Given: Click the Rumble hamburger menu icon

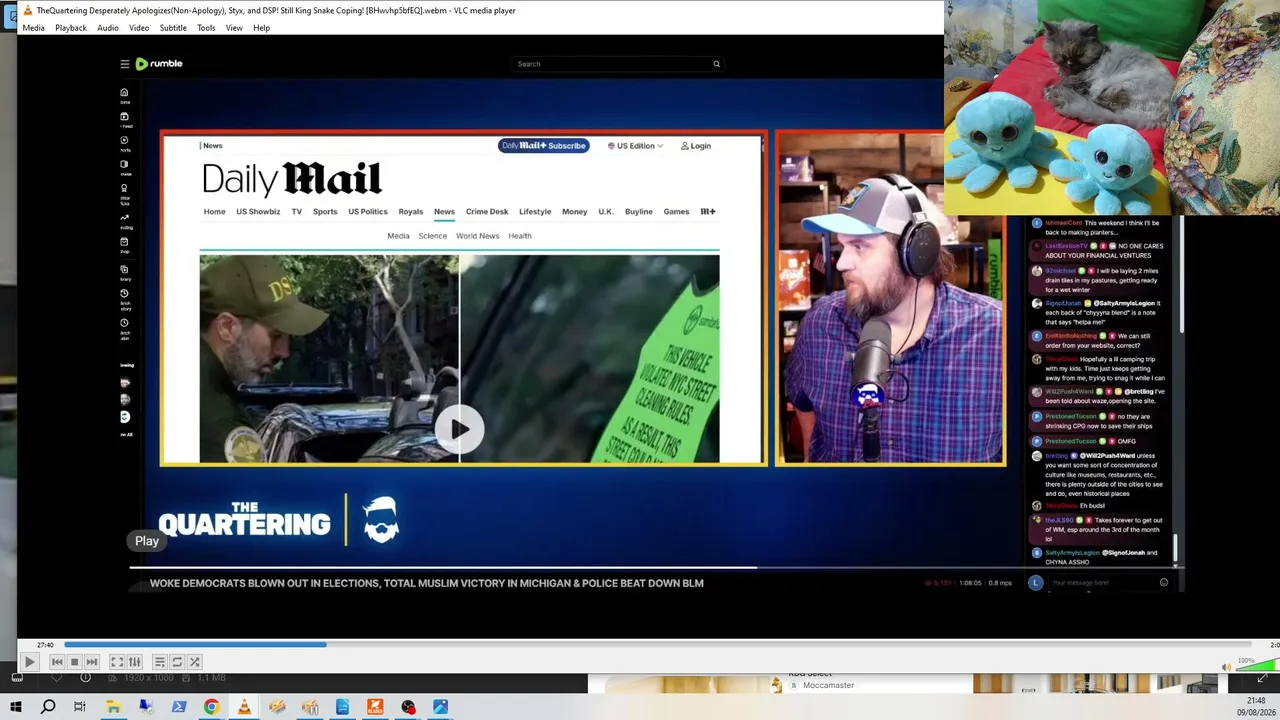Looking at the screenshot, I should [x=125, y=64].
